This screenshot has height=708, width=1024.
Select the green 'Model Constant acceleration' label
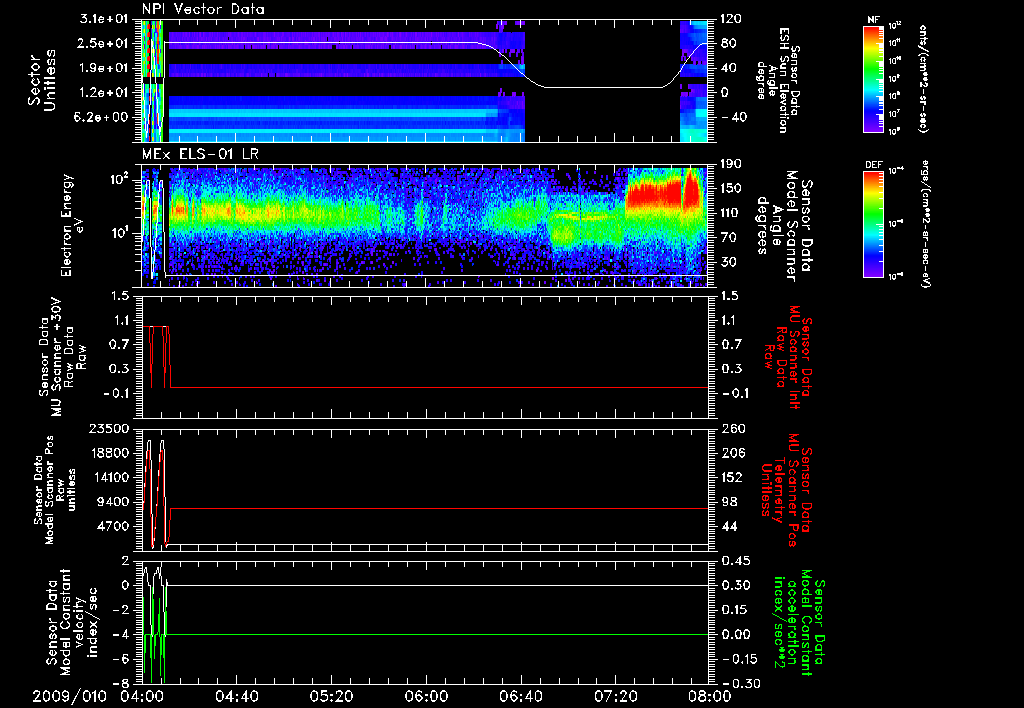click(799, 622)
